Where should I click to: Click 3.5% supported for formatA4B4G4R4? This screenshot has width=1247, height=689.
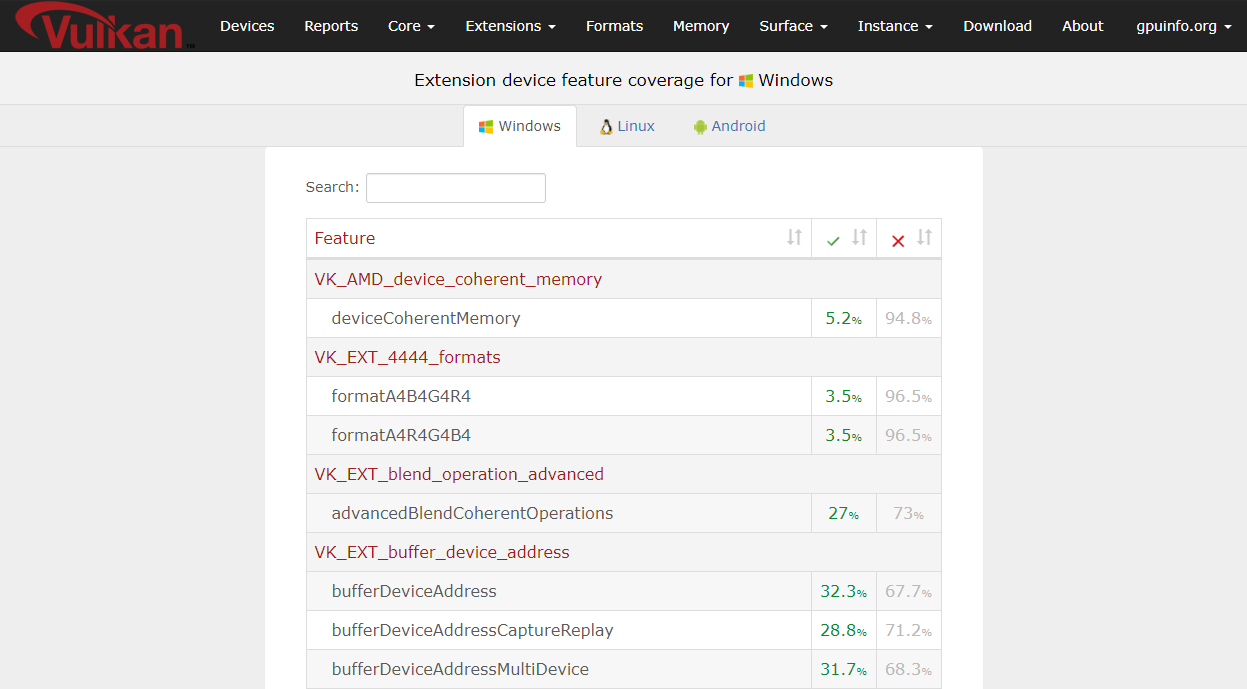point(844,396)
